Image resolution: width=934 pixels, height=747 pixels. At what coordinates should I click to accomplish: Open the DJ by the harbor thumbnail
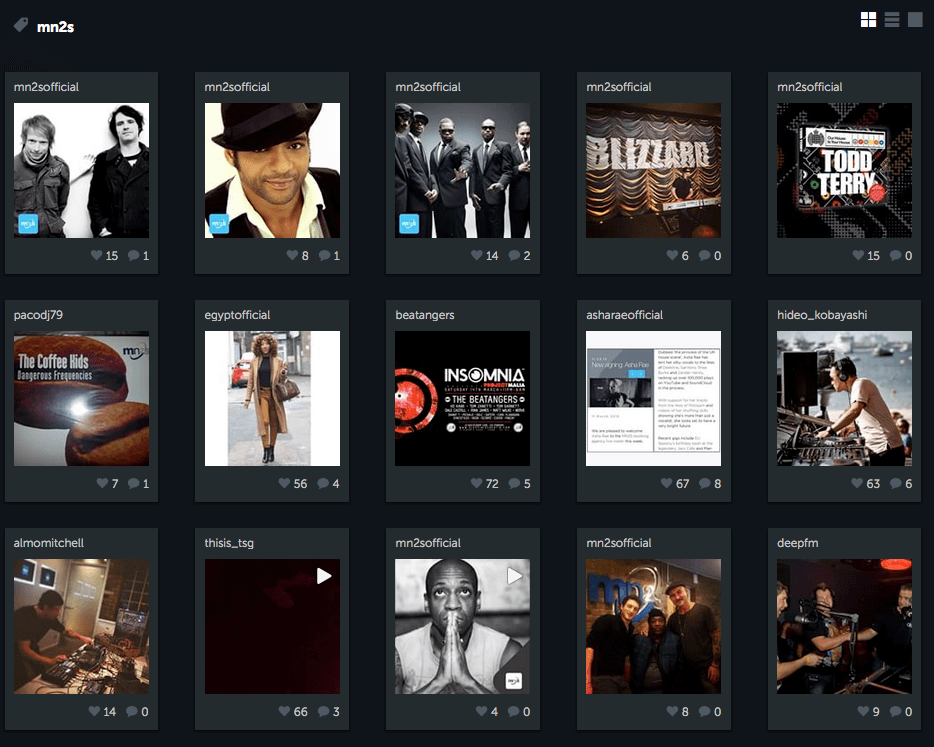pos(844,399)
